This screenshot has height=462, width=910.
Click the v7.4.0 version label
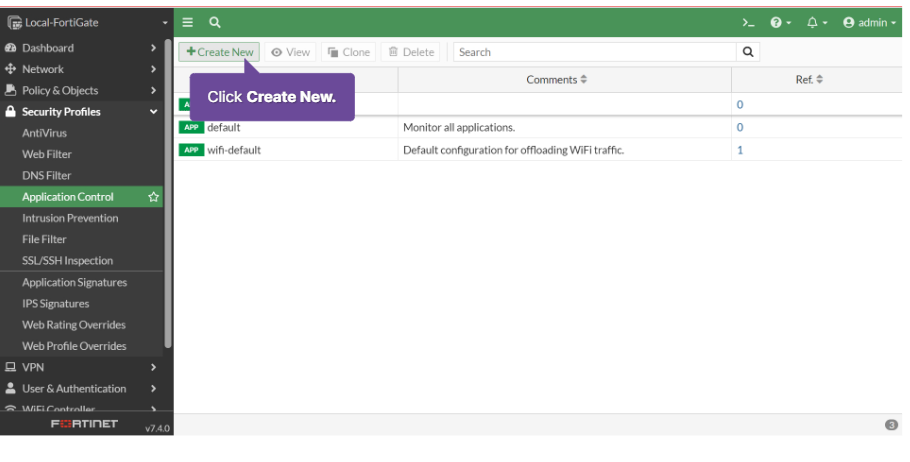coord(157,428)
